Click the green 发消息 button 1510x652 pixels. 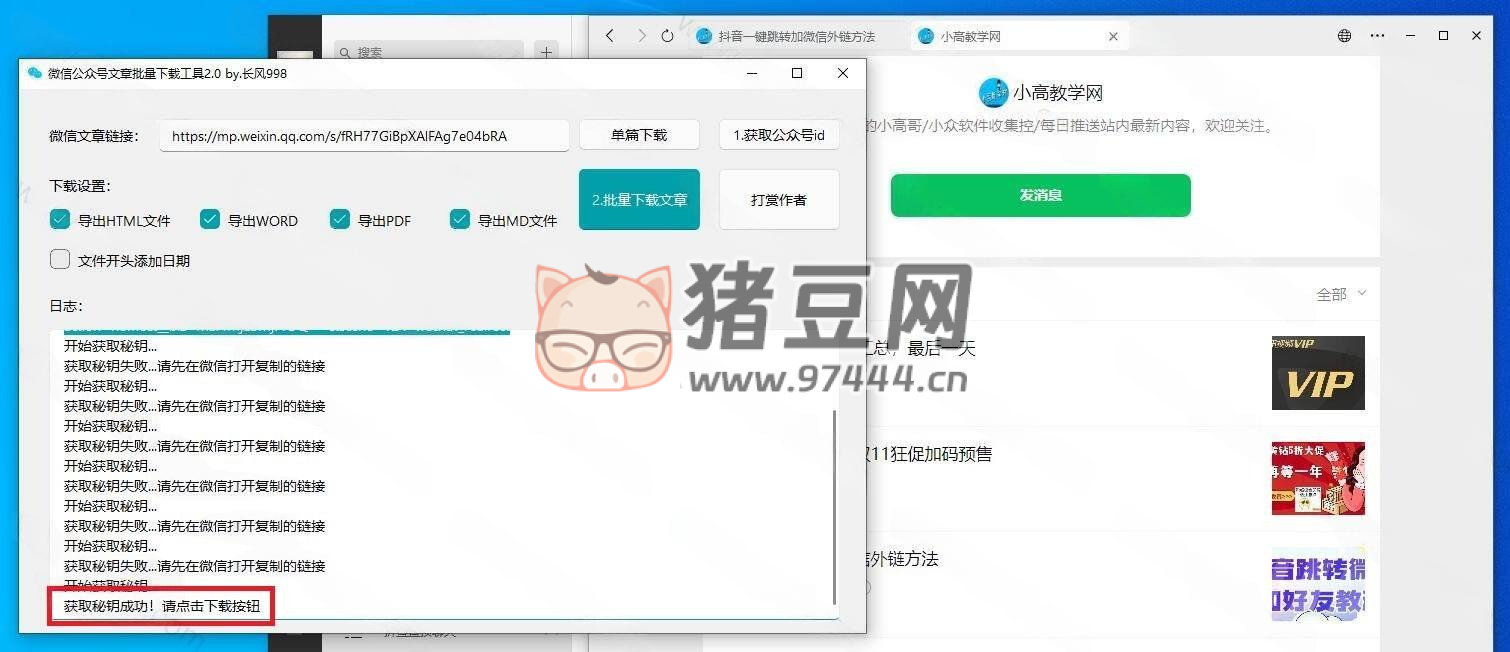click(x=1040, y=195)
